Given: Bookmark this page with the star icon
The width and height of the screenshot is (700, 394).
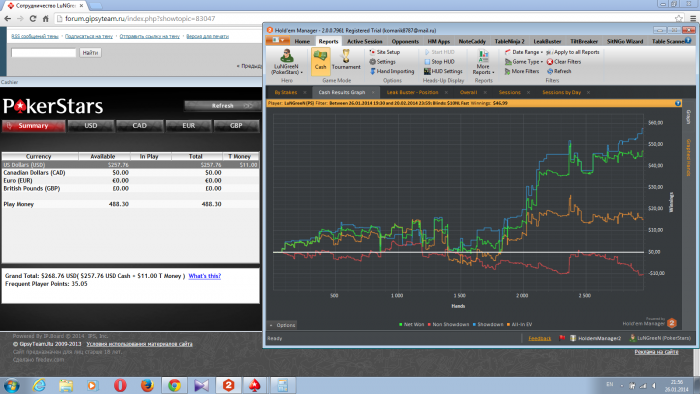Looking at the screenshot, I should point(679,19).
